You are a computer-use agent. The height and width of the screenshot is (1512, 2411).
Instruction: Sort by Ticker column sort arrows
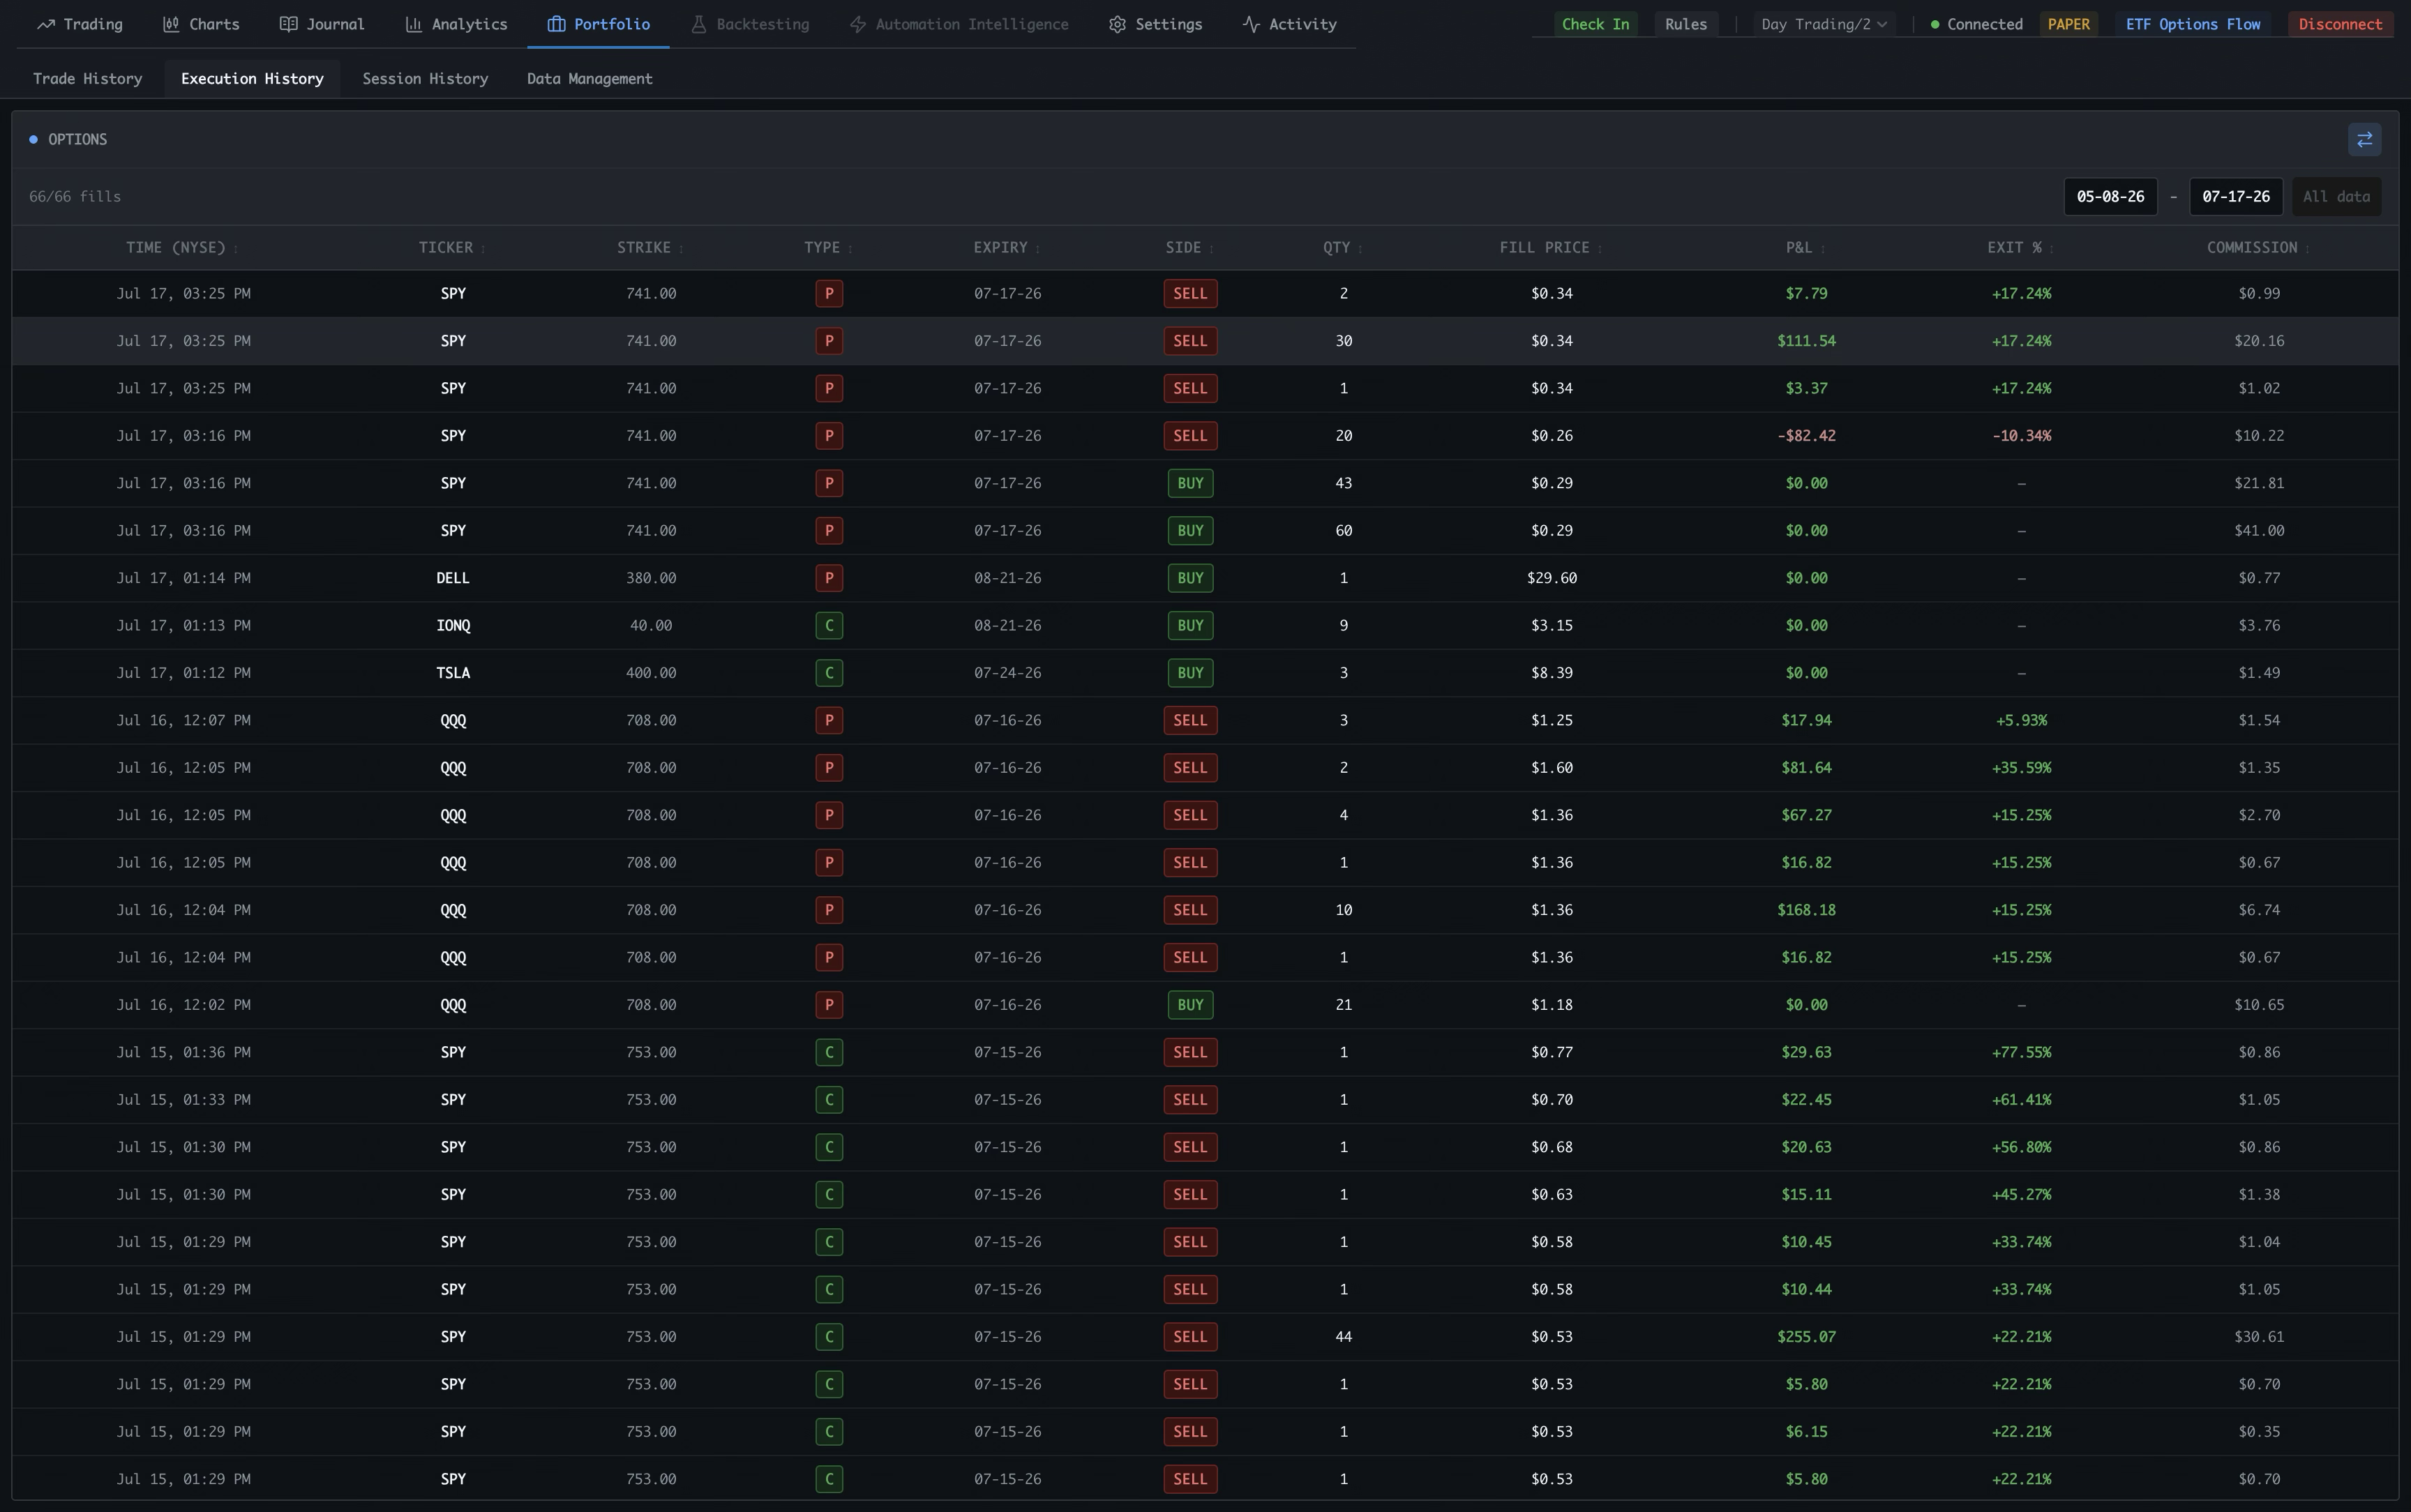click(483, 248)
